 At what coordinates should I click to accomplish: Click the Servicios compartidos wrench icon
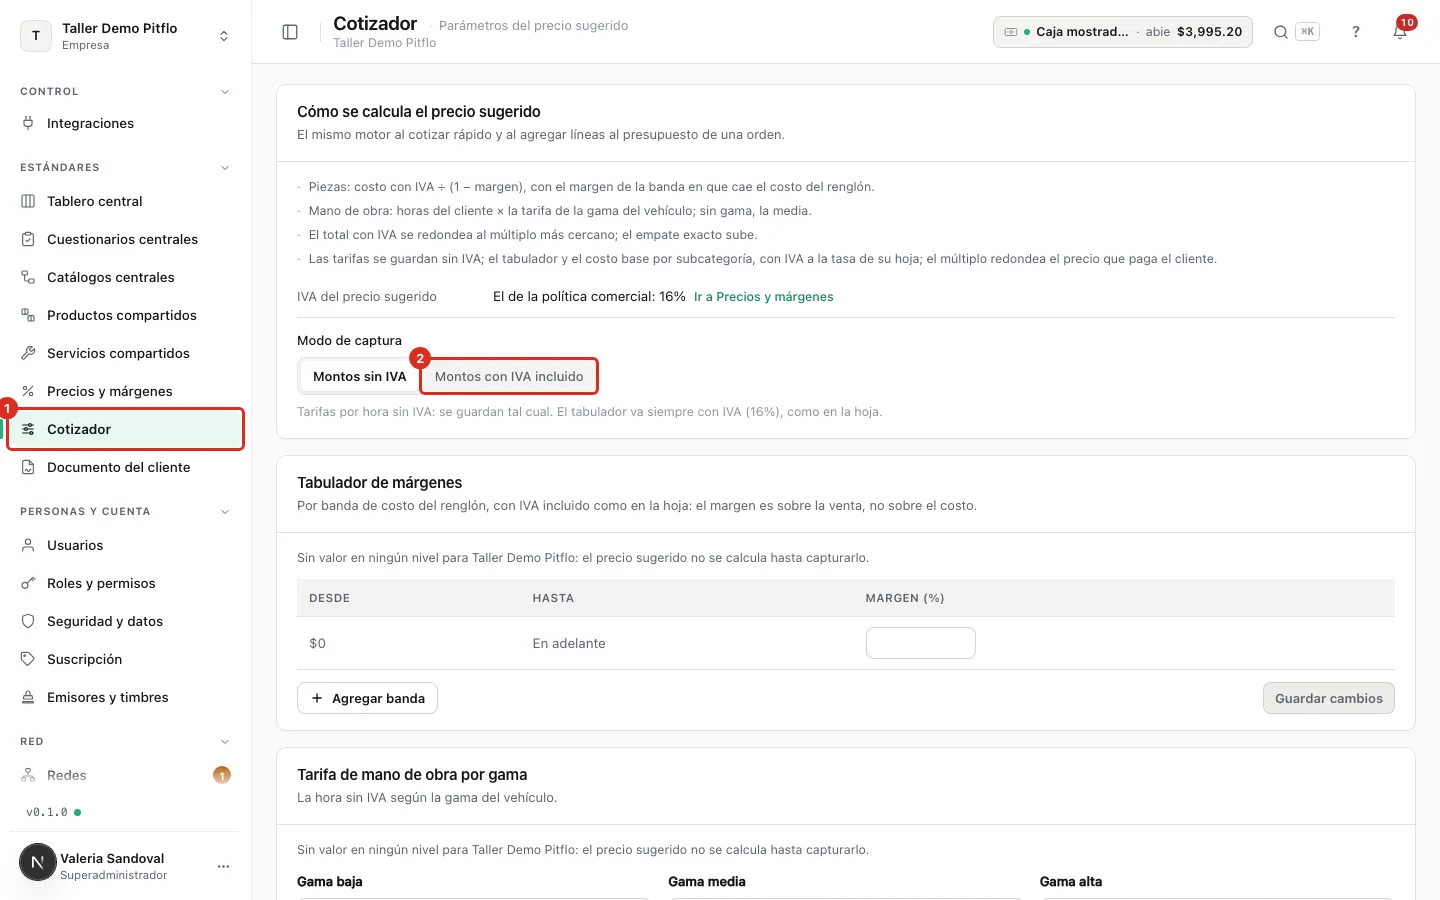coord(28,353)
